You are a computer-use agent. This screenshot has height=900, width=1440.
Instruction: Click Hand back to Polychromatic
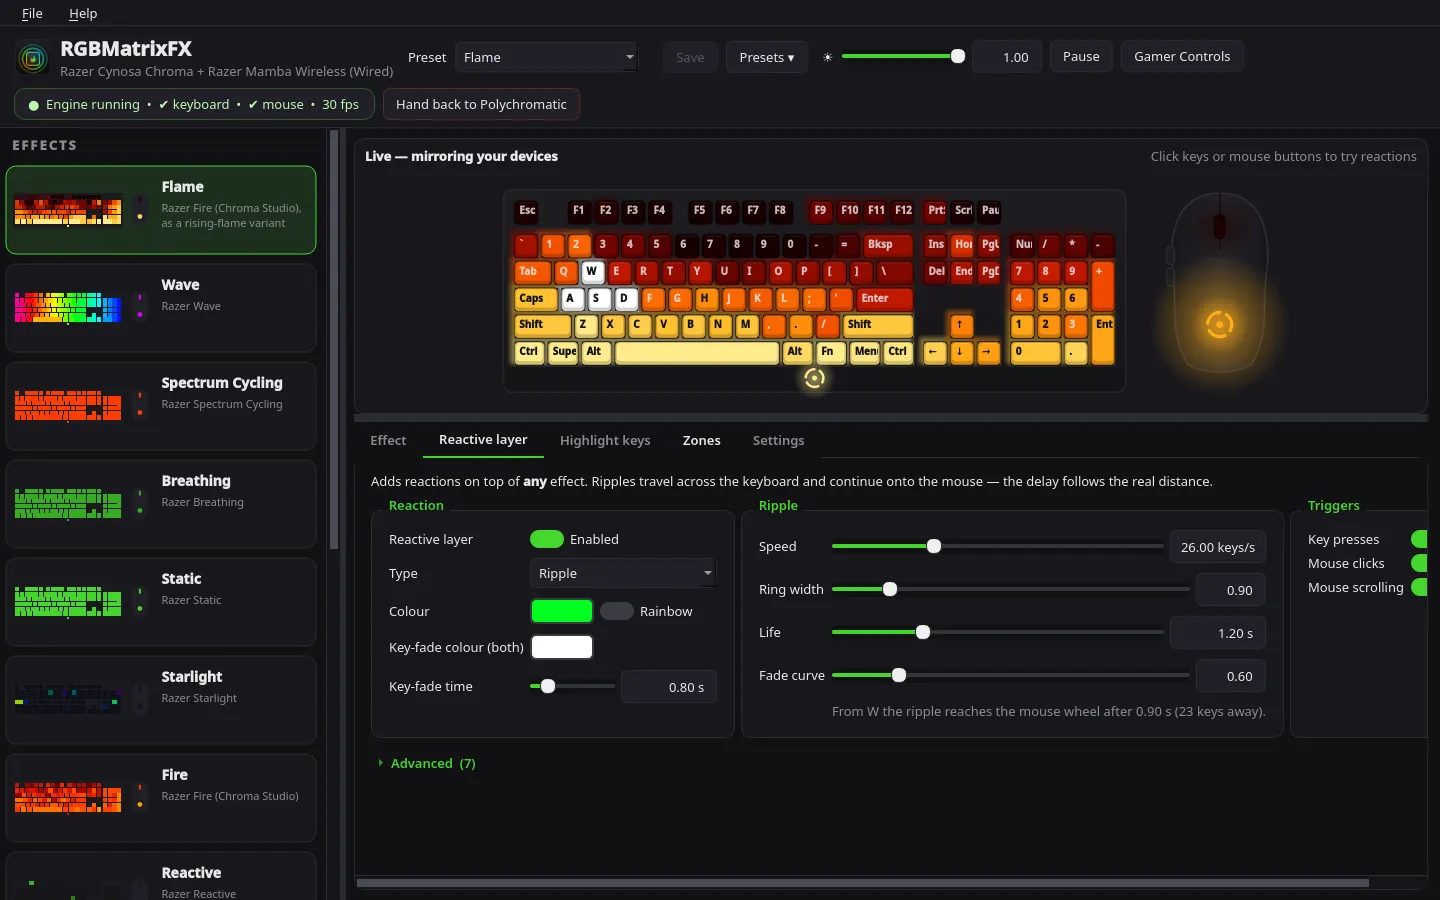tap(481, 104)
